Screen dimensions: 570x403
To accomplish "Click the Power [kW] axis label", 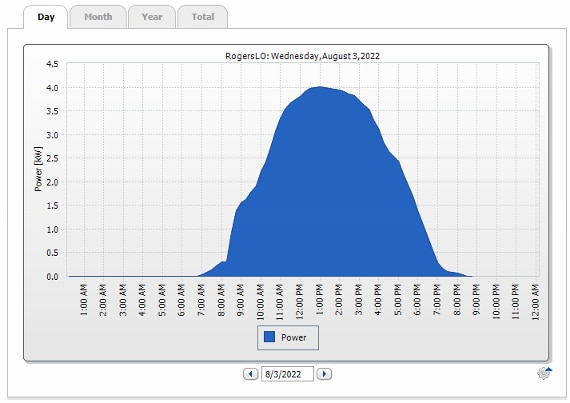I will tap(38, 169).
